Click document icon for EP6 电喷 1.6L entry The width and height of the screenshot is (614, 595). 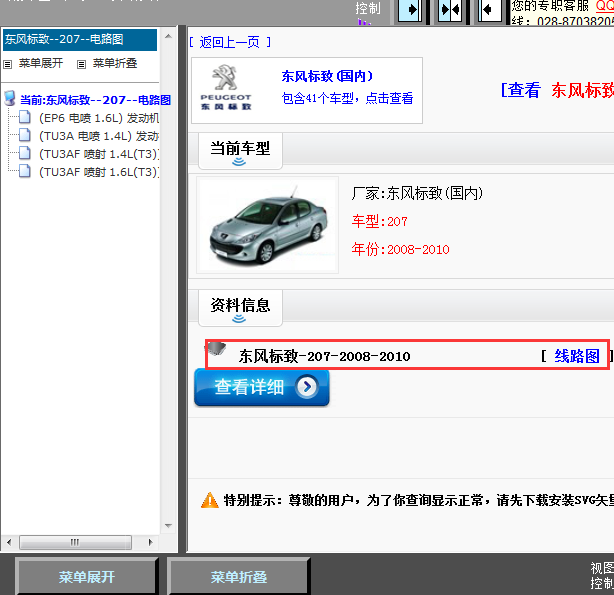tap(25, 117)
